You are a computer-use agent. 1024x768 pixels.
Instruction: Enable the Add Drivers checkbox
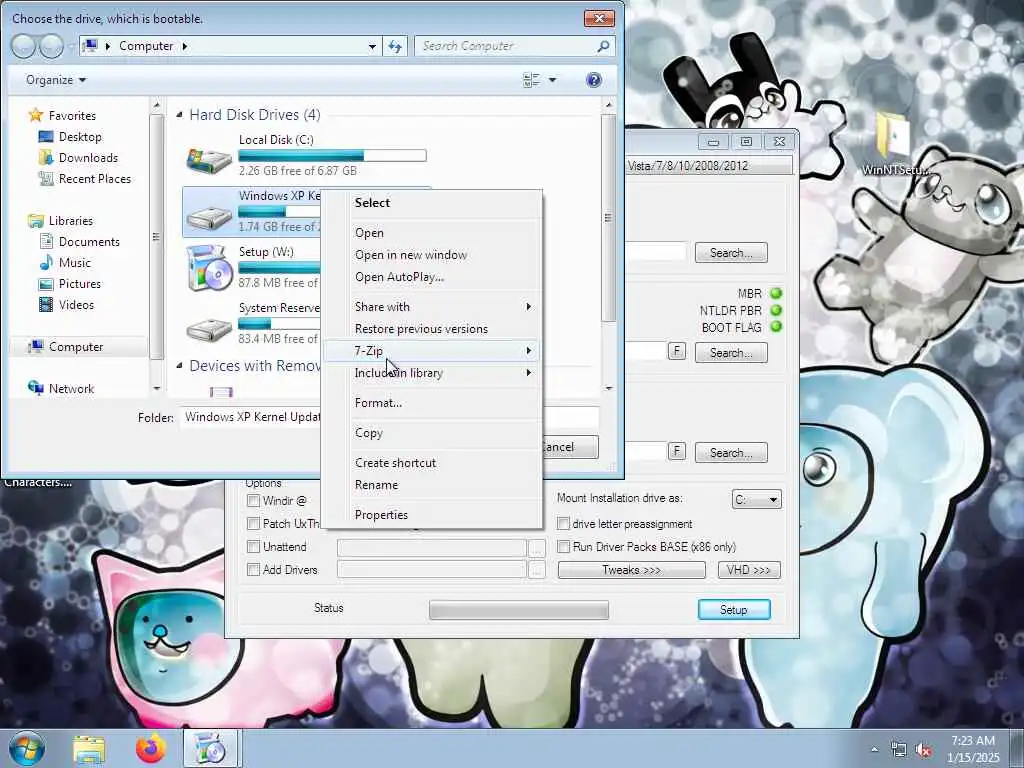pos(253,569)
